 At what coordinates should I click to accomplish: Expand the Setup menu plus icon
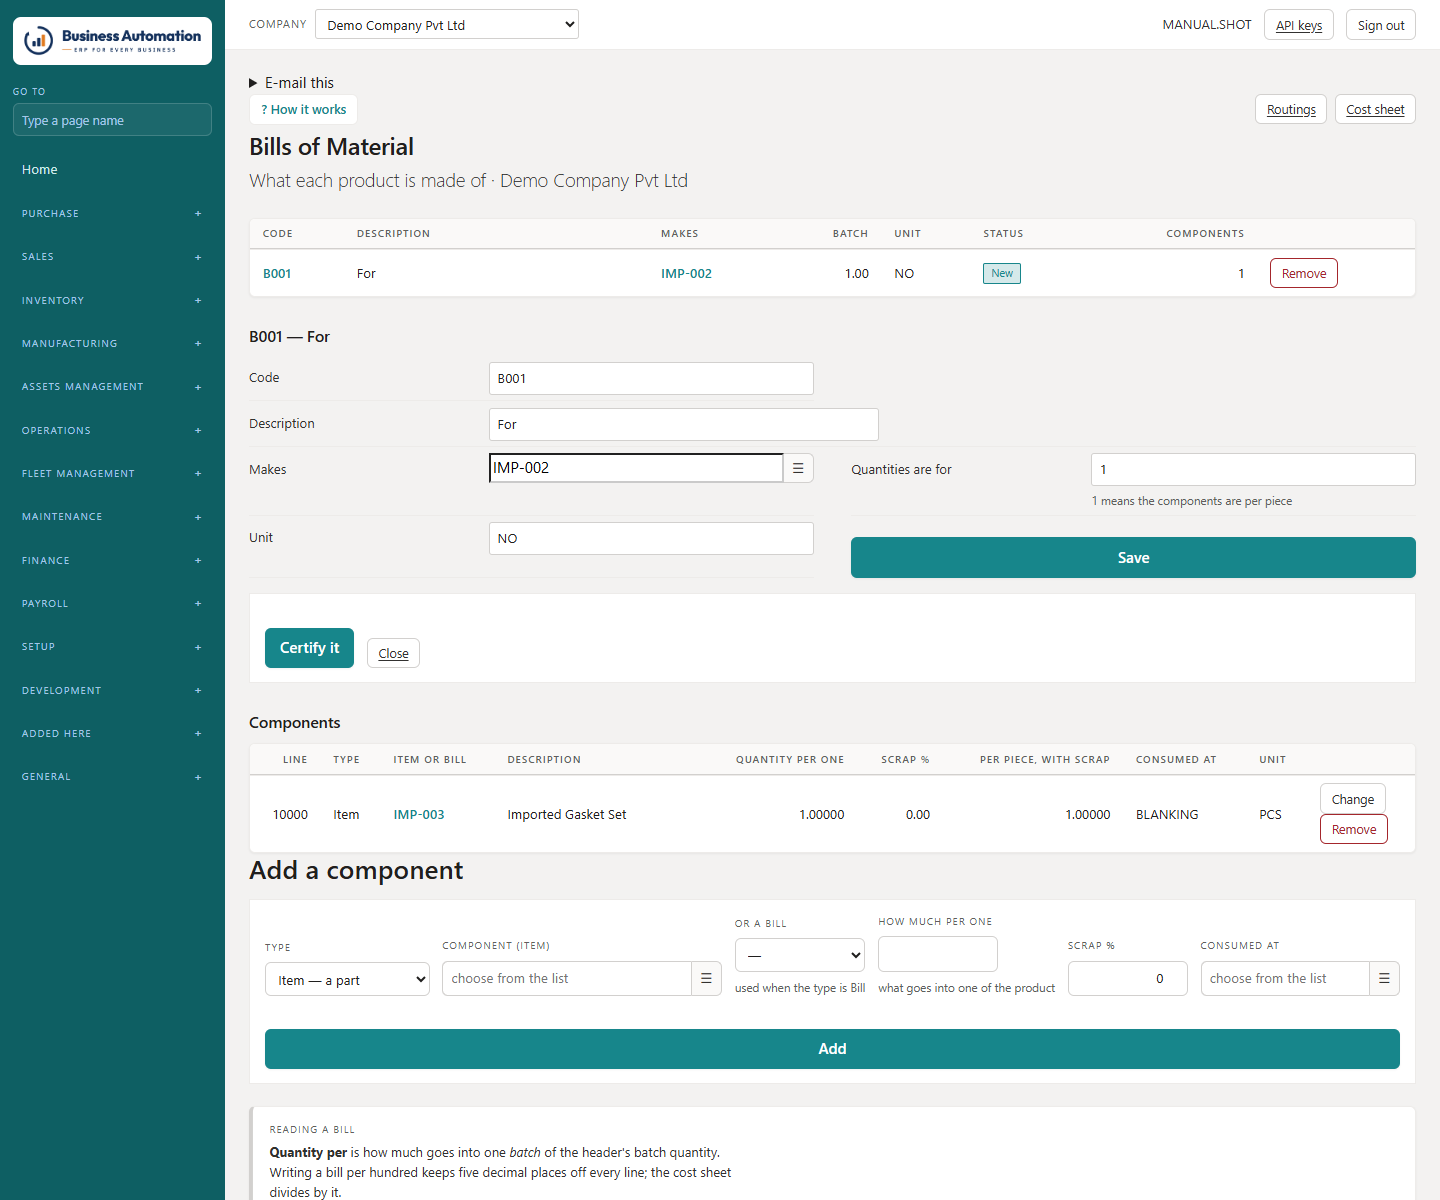pyautogui.click(x=198, y=647)
